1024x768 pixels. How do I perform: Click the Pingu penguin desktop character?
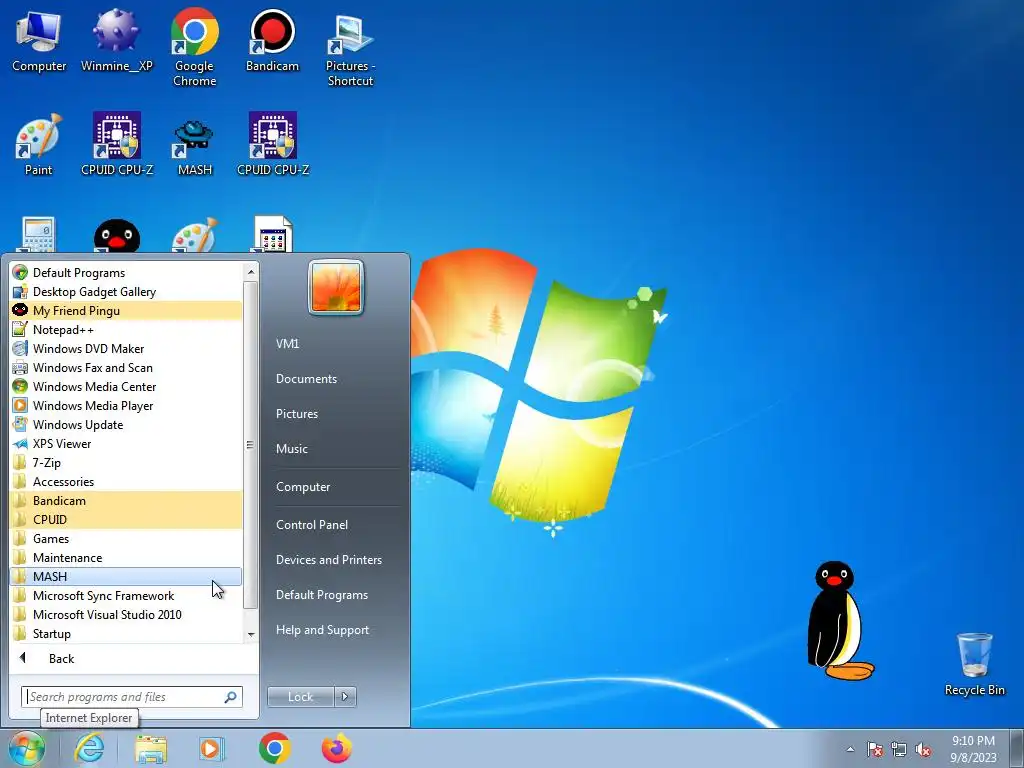point(838,621)
